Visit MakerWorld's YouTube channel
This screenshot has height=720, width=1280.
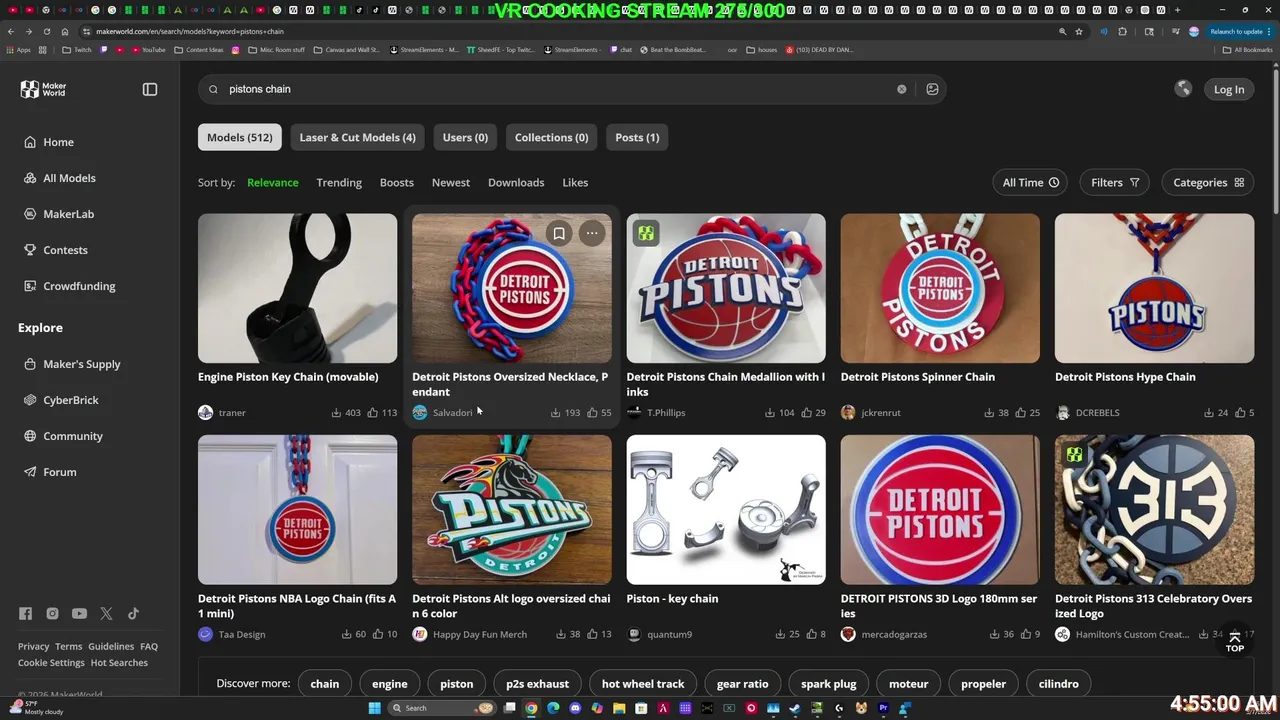tap(79, 614)
